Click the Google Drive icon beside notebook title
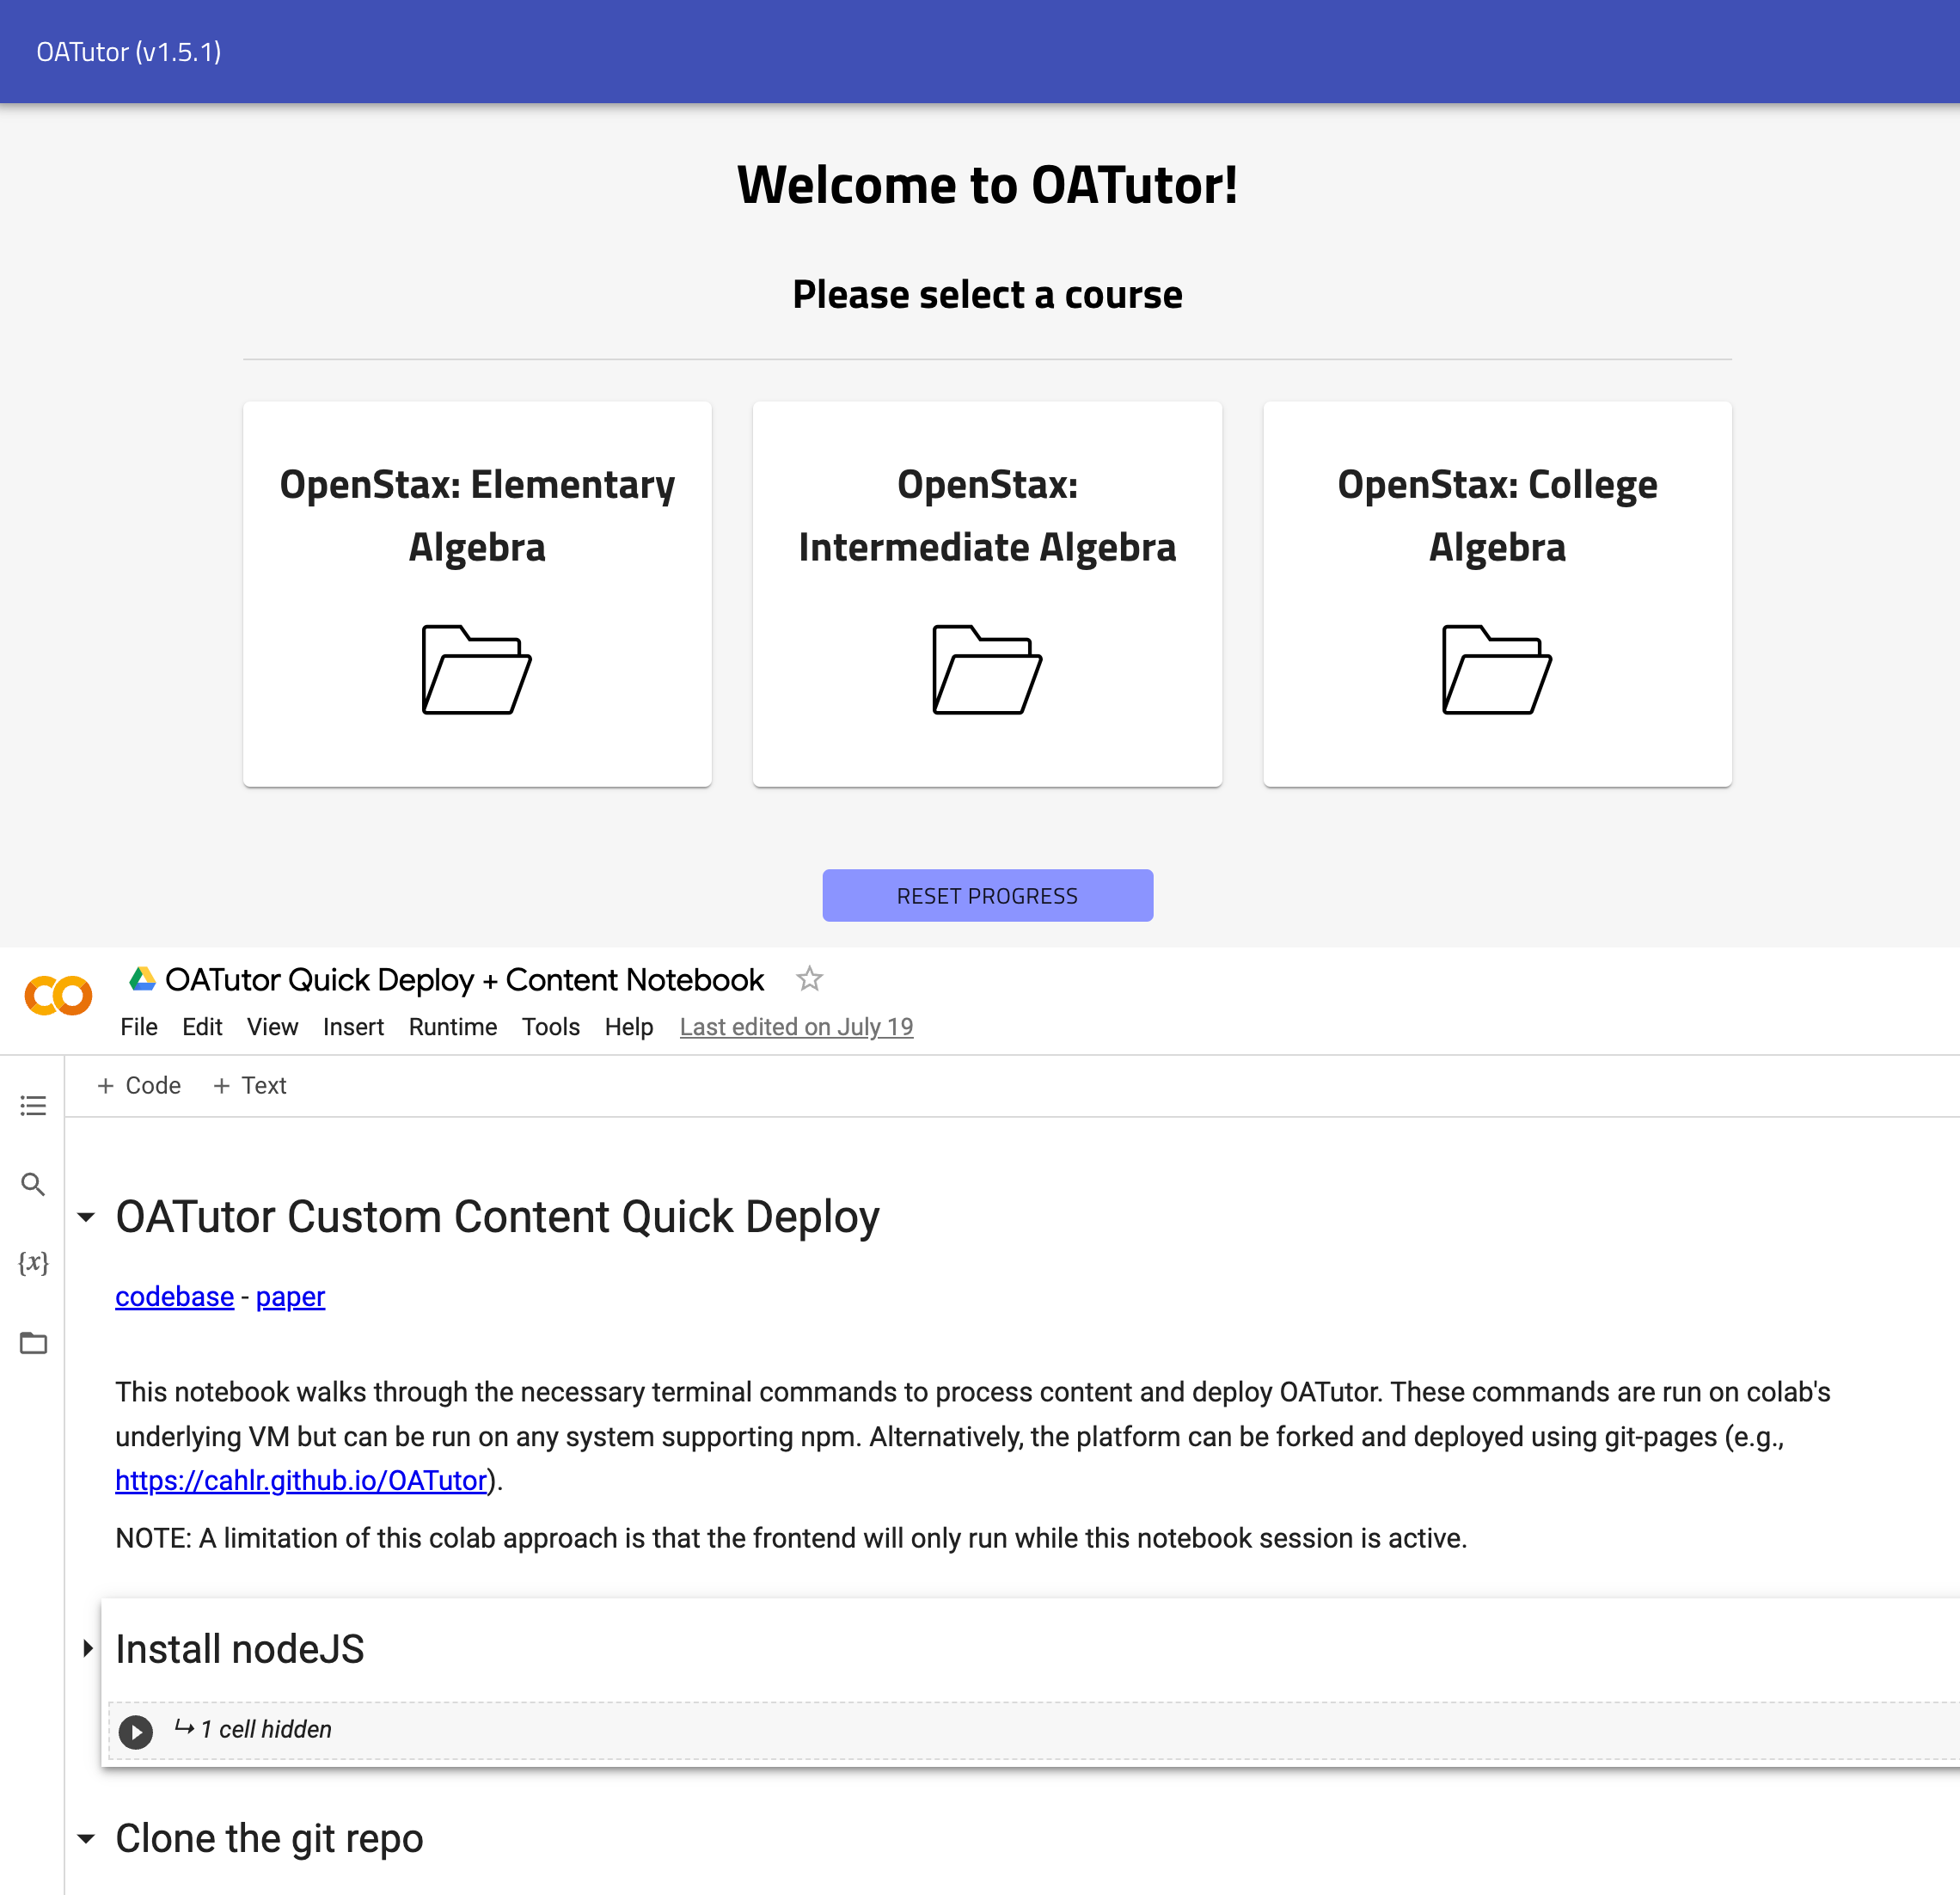Image resolution: width=1960 pixels, height=1895 pixels. click(x=142, y=979)
